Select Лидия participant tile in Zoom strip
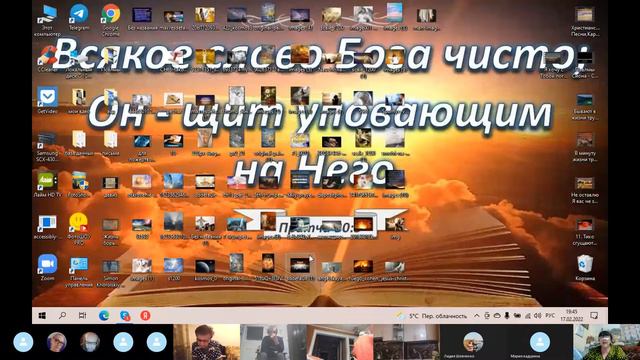 (x=473, y=342)
